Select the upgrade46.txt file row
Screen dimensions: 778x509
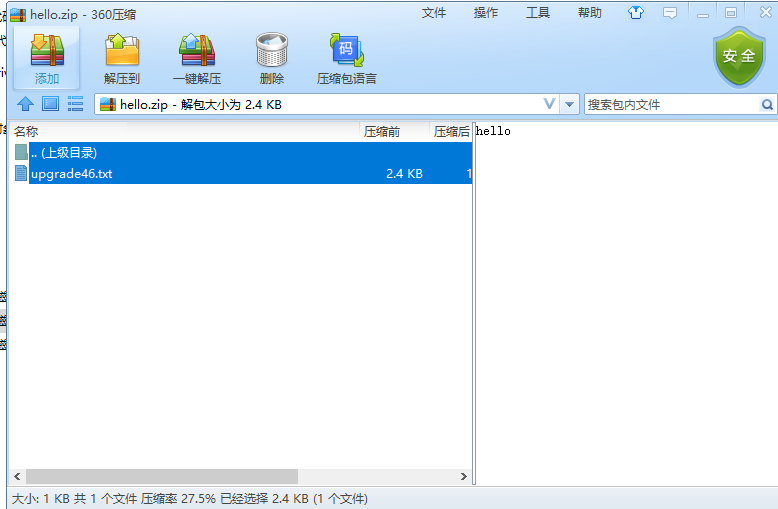click(250, 173)
